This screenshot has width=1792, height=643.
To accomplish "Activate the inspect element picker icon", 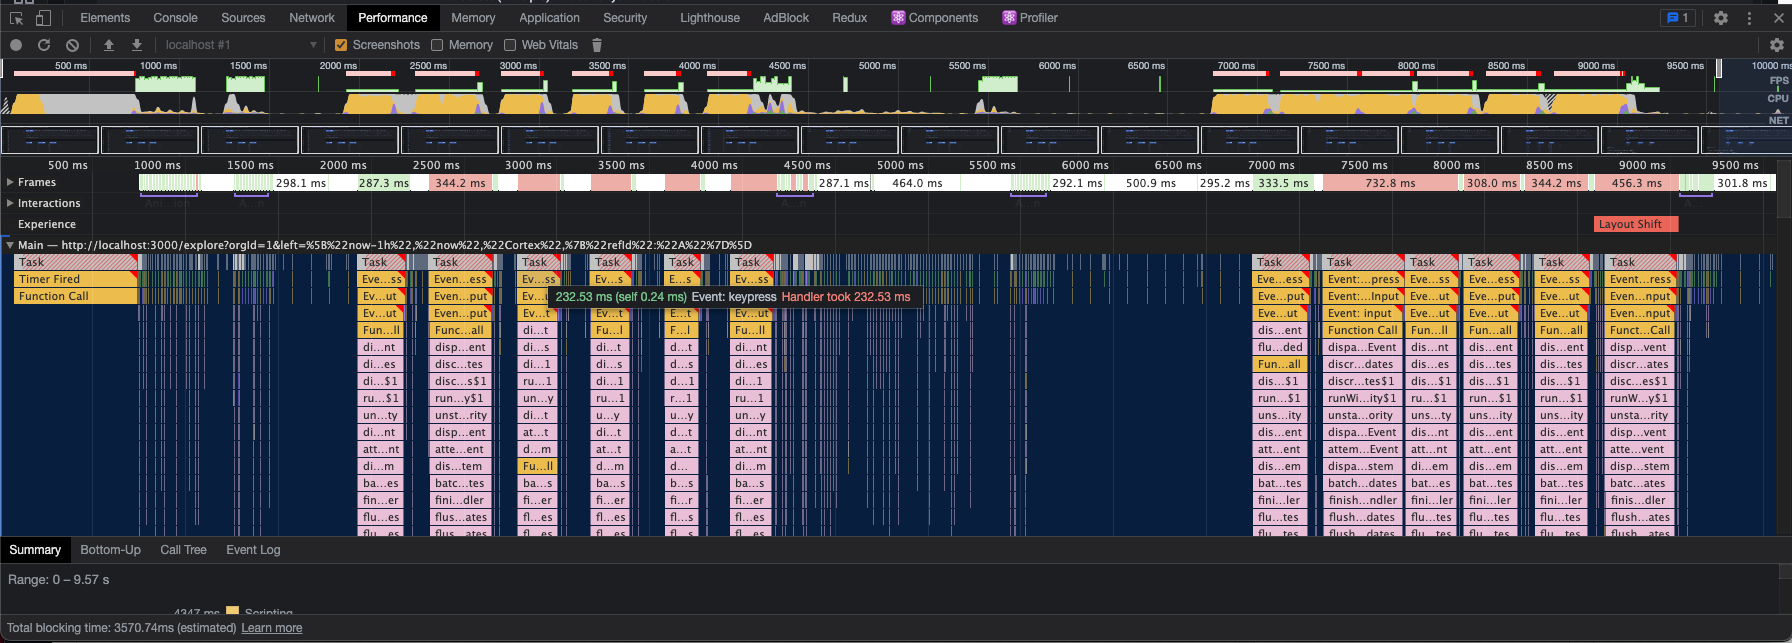I will point(17,18).
